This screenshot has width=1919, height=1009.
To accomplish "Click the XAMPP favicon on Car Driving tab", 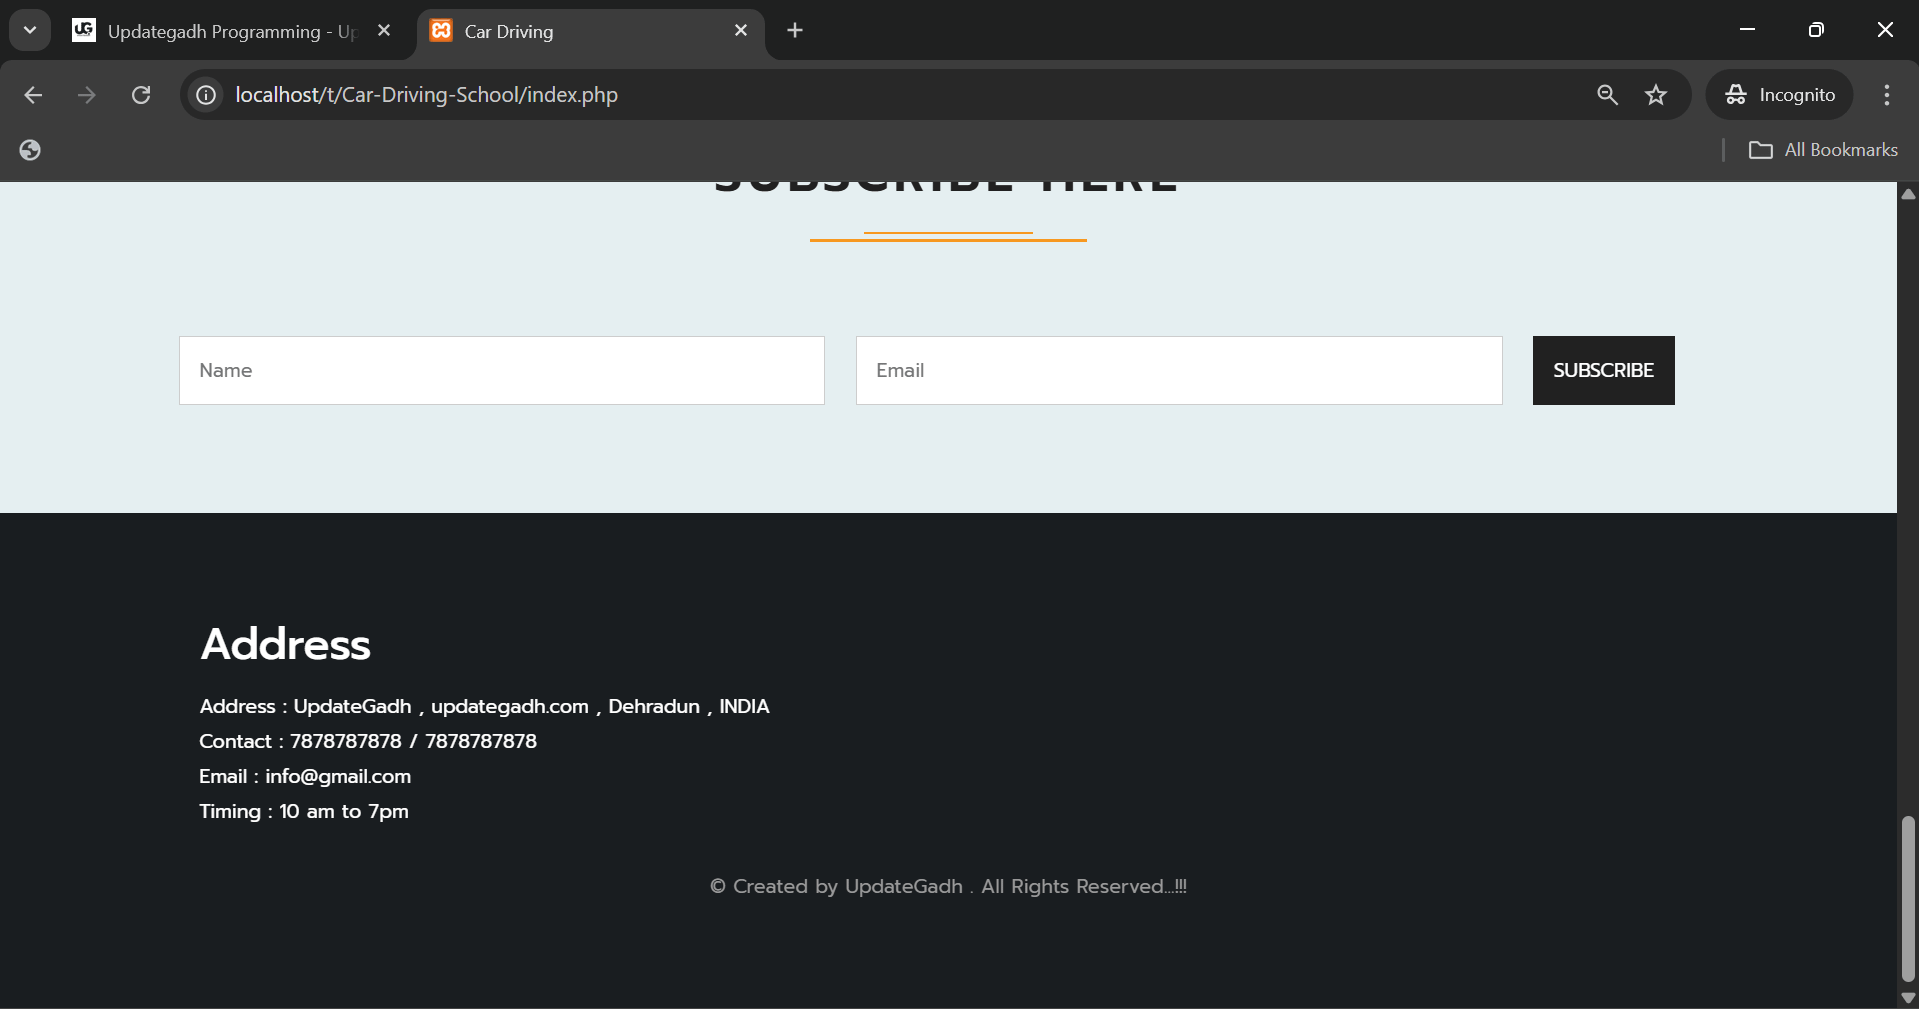I will pos(441,31).
